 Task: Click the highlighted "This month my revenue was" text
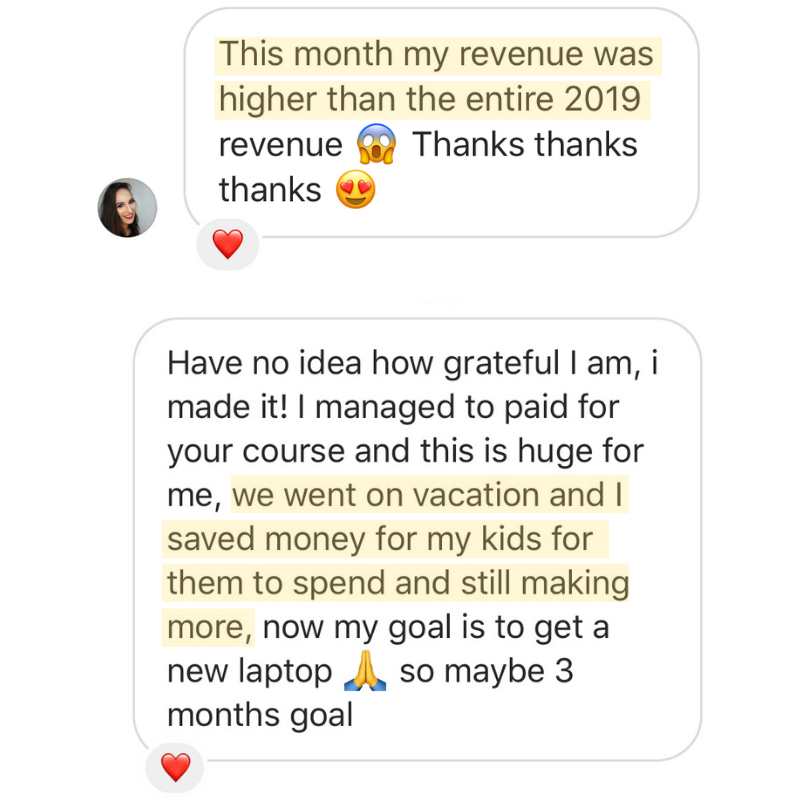click(437, 55)
